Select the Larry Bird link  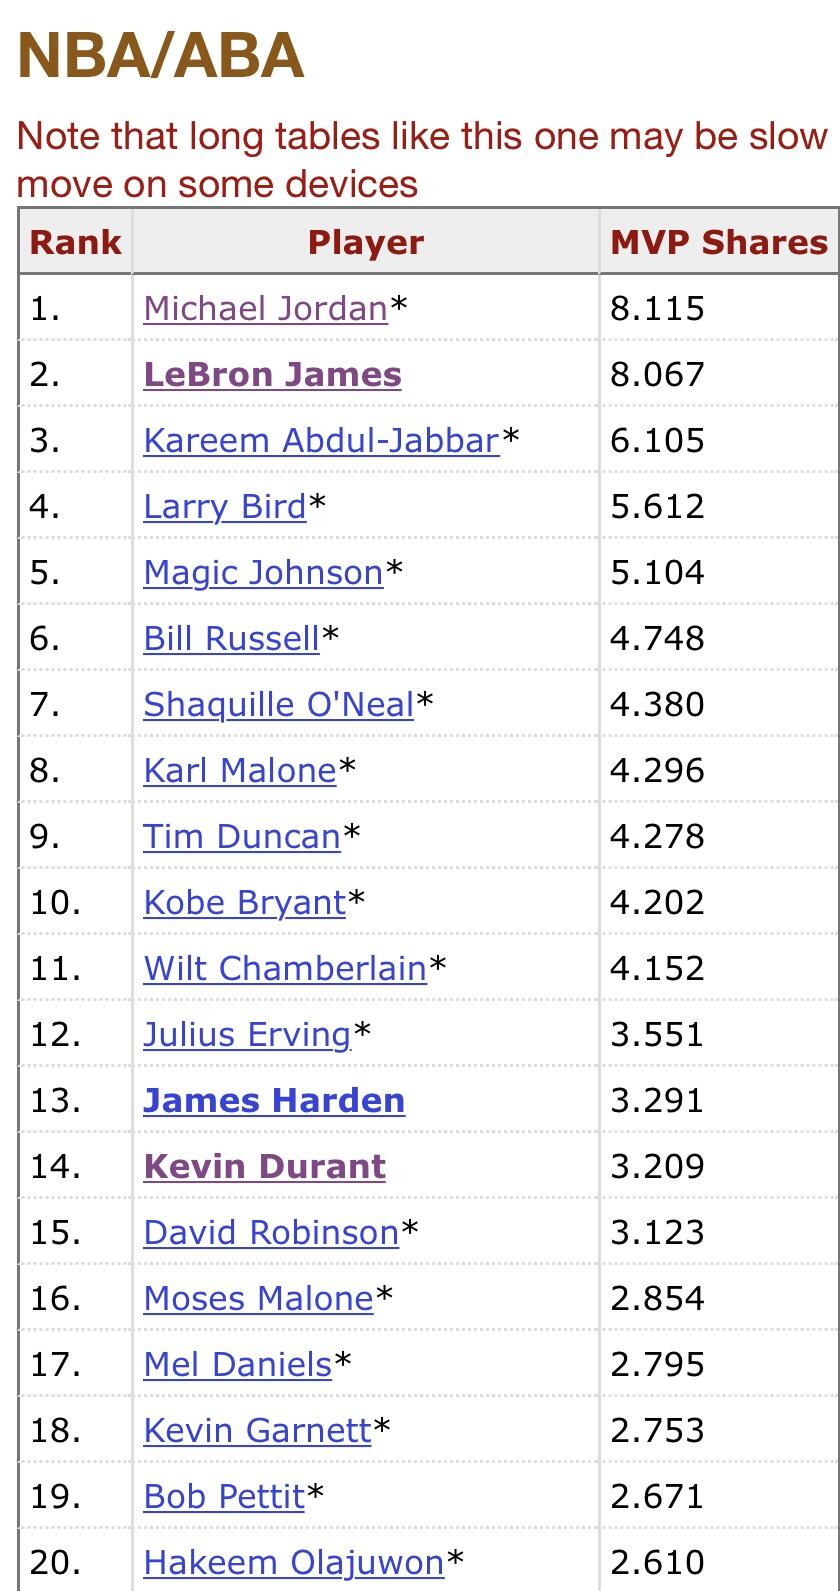[224, 506]
